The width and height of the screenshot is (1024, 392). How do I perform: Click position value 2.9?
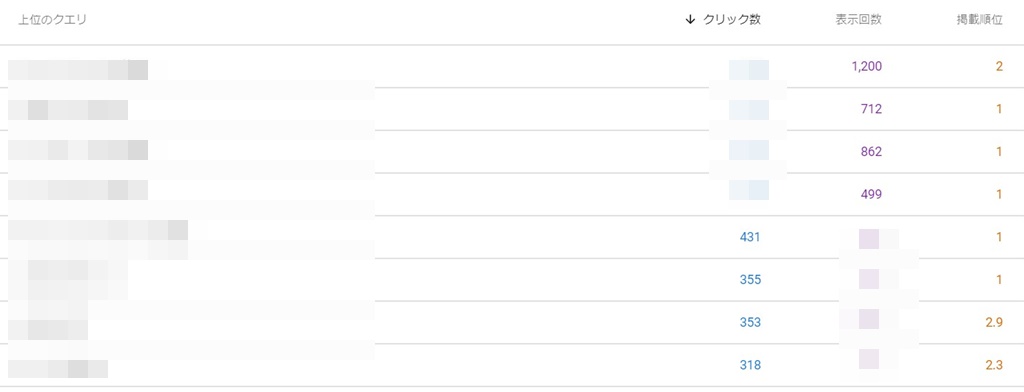click(994, 322)
